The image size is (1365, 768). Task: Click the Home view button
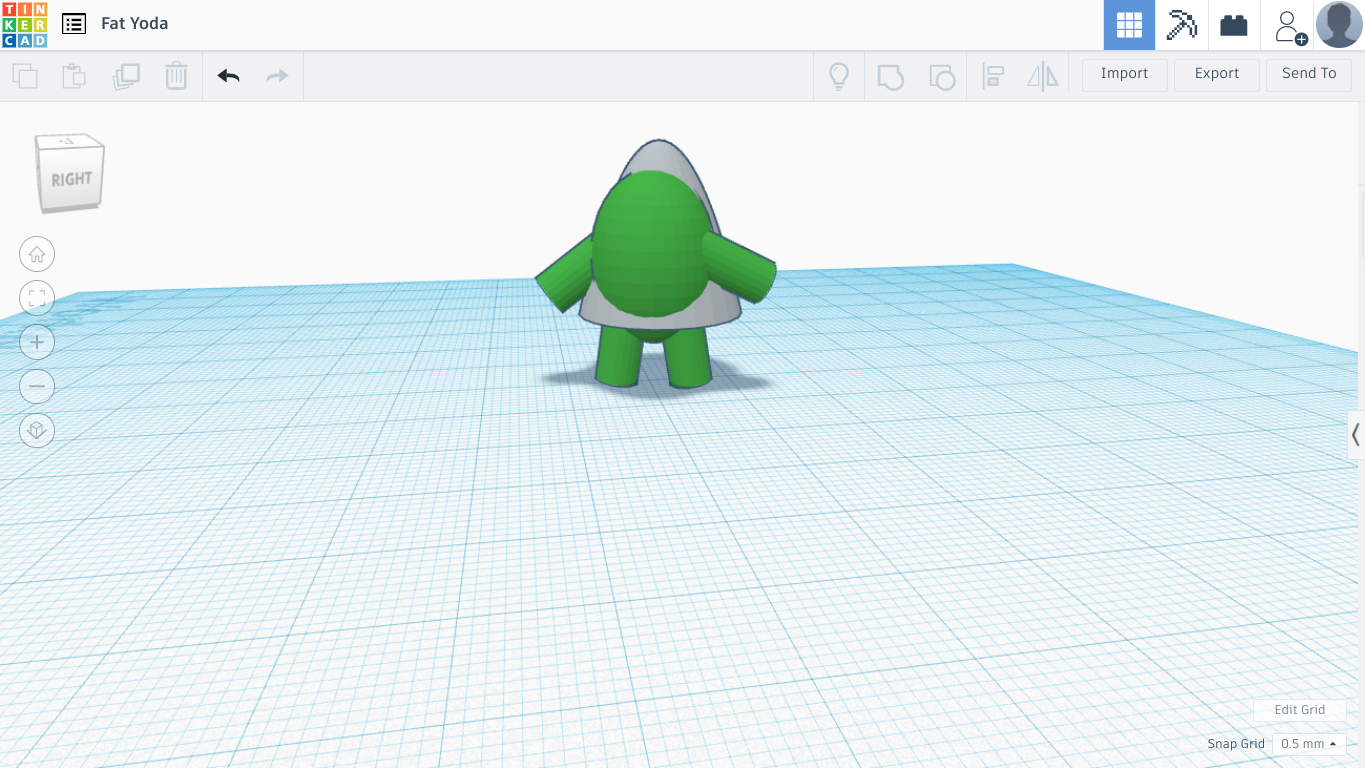pyautogui.click(x=37, y=254)
